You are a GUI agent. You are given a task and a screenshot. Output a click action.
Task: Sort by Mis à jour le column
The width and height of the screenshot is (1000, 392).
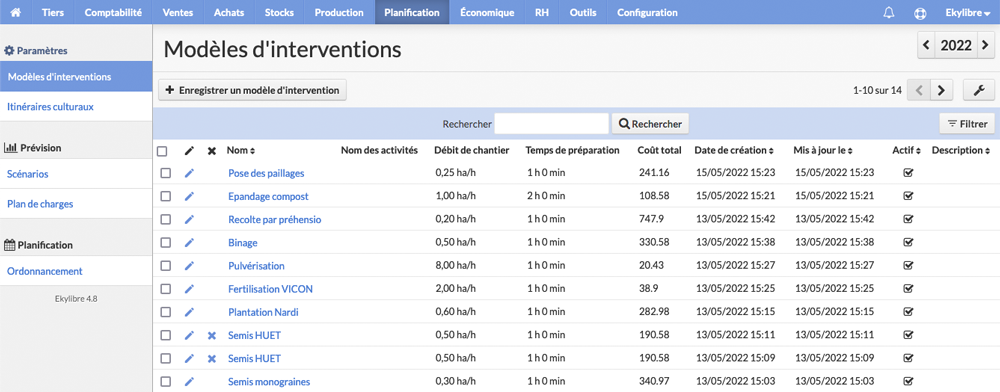823,150
